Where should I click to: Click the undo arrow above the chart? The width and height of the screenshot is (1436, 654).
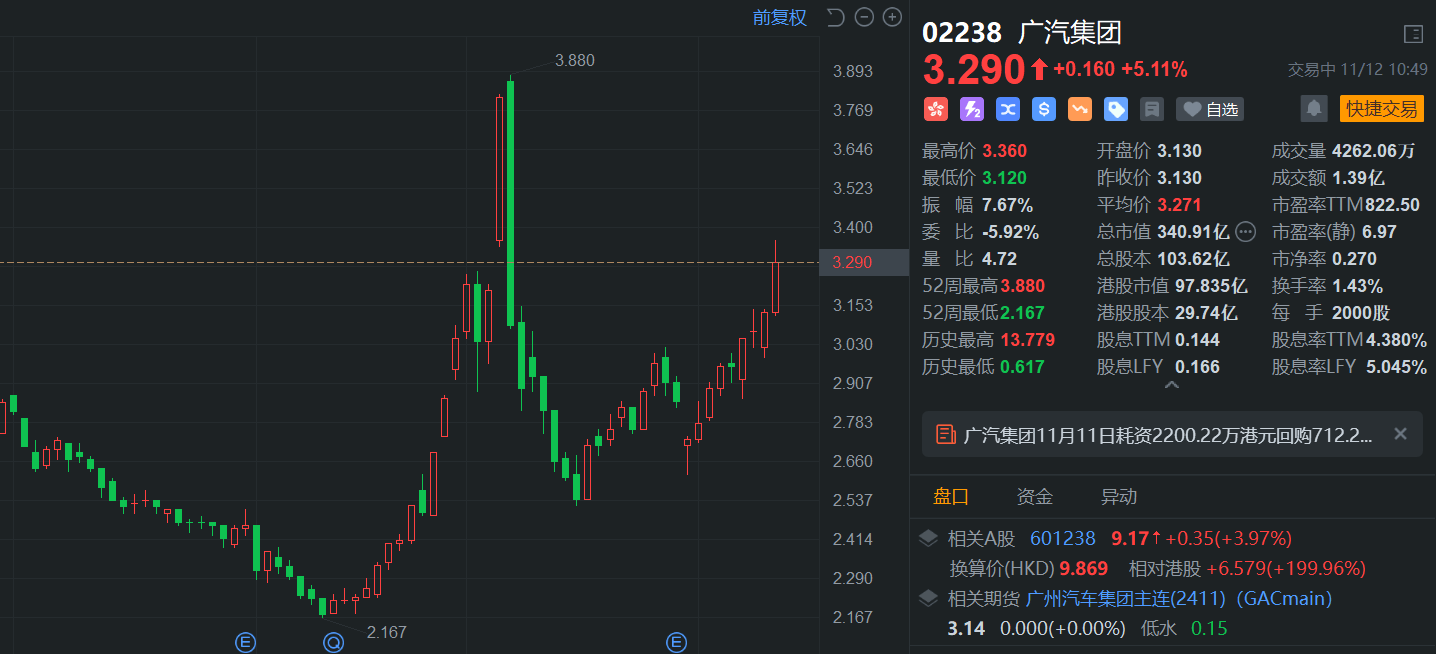pos(836,17)
